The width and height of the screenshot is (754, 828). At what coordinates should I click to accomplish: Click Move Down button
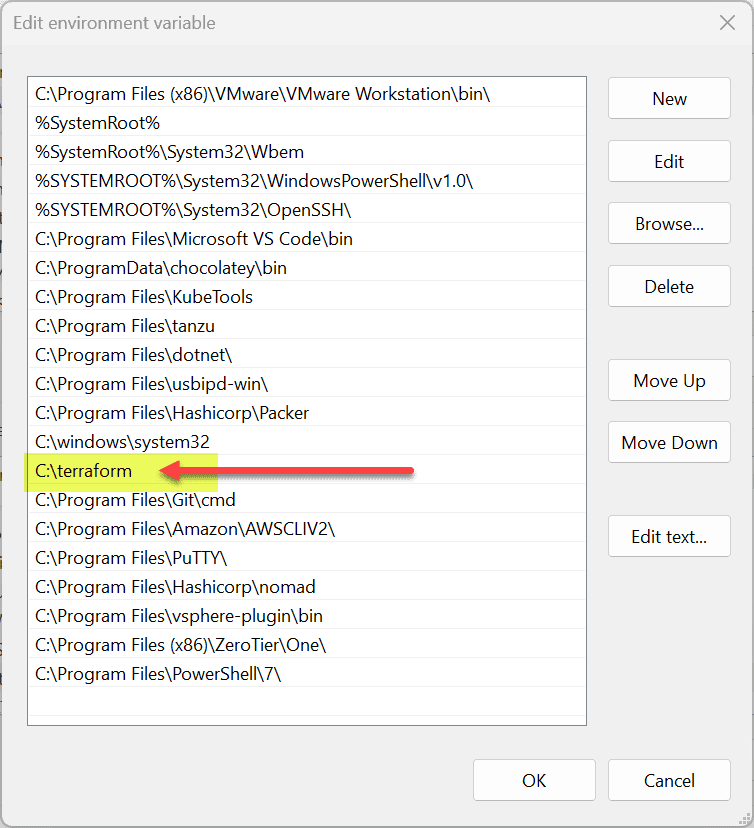(x=669, y=443)
